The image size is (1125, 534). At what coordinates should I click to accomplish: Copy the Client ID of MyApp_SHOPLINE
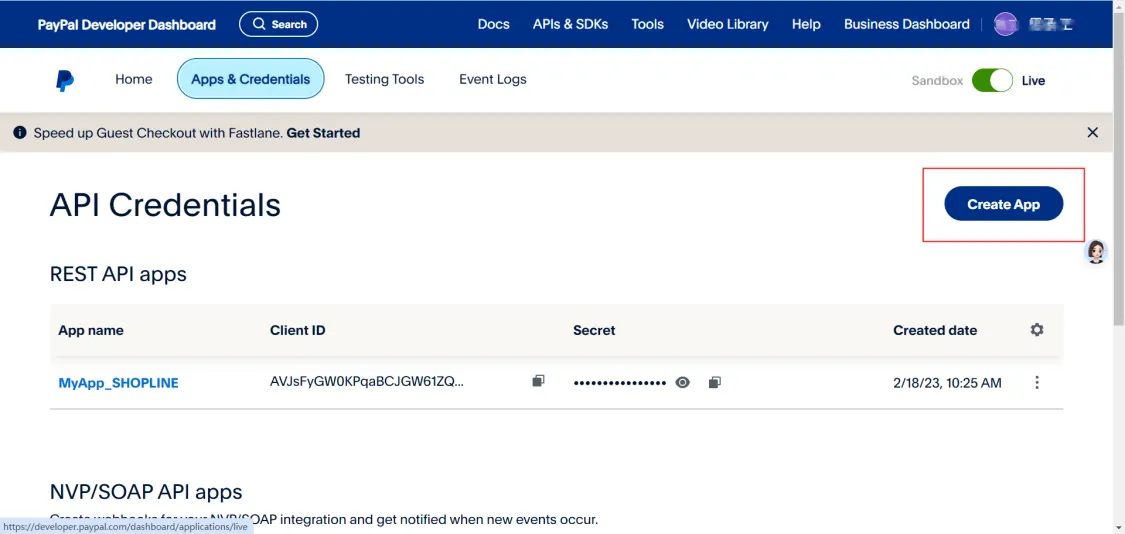point(538,382)
